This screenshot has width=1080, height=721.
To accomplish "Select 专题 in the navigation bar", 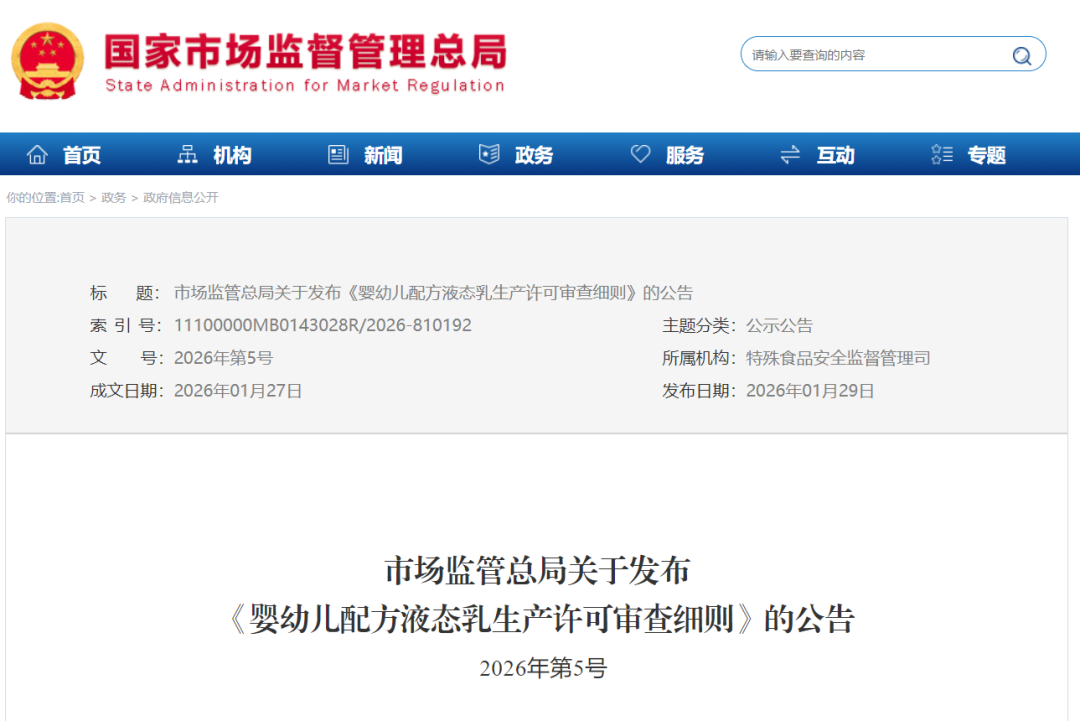I will [986, 154].
